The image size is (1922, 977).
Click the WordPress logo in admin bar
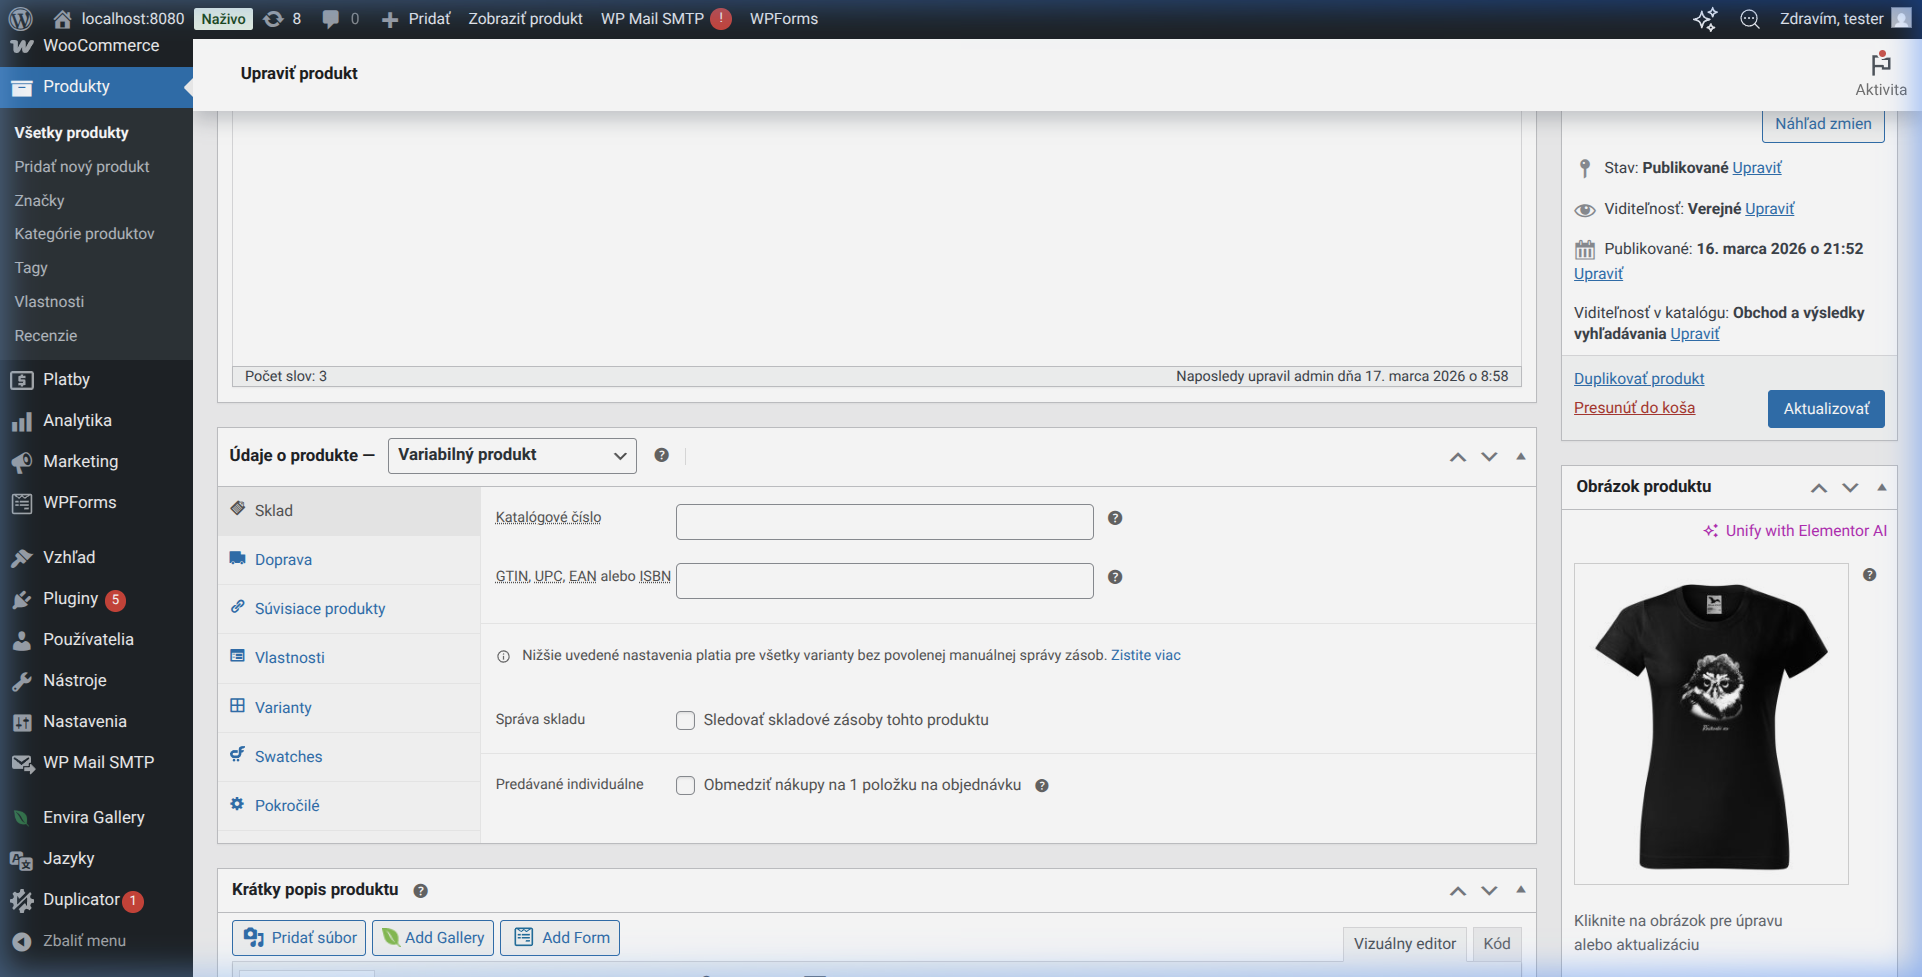(21, 19)
